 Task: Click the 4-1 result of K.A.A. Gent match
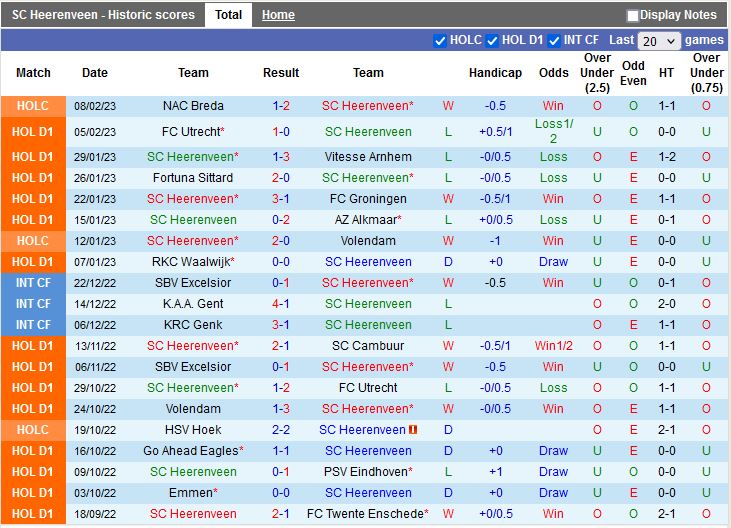pos(281,304)
